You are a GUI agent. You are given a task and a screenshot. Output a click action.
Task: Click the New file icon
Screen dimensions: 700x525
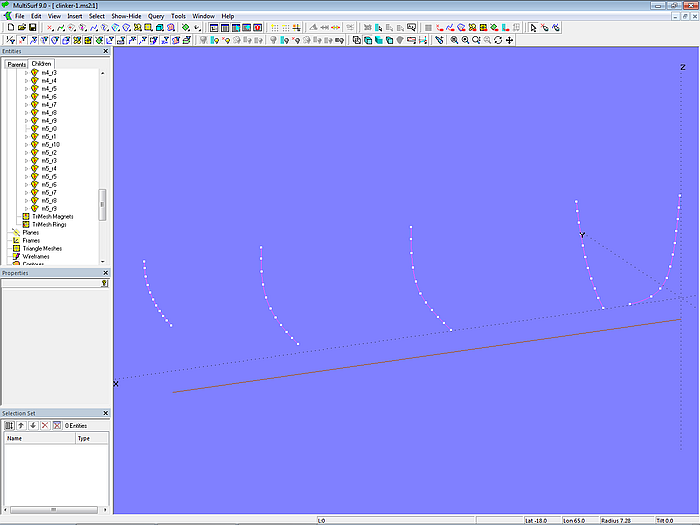pos(9,27)
